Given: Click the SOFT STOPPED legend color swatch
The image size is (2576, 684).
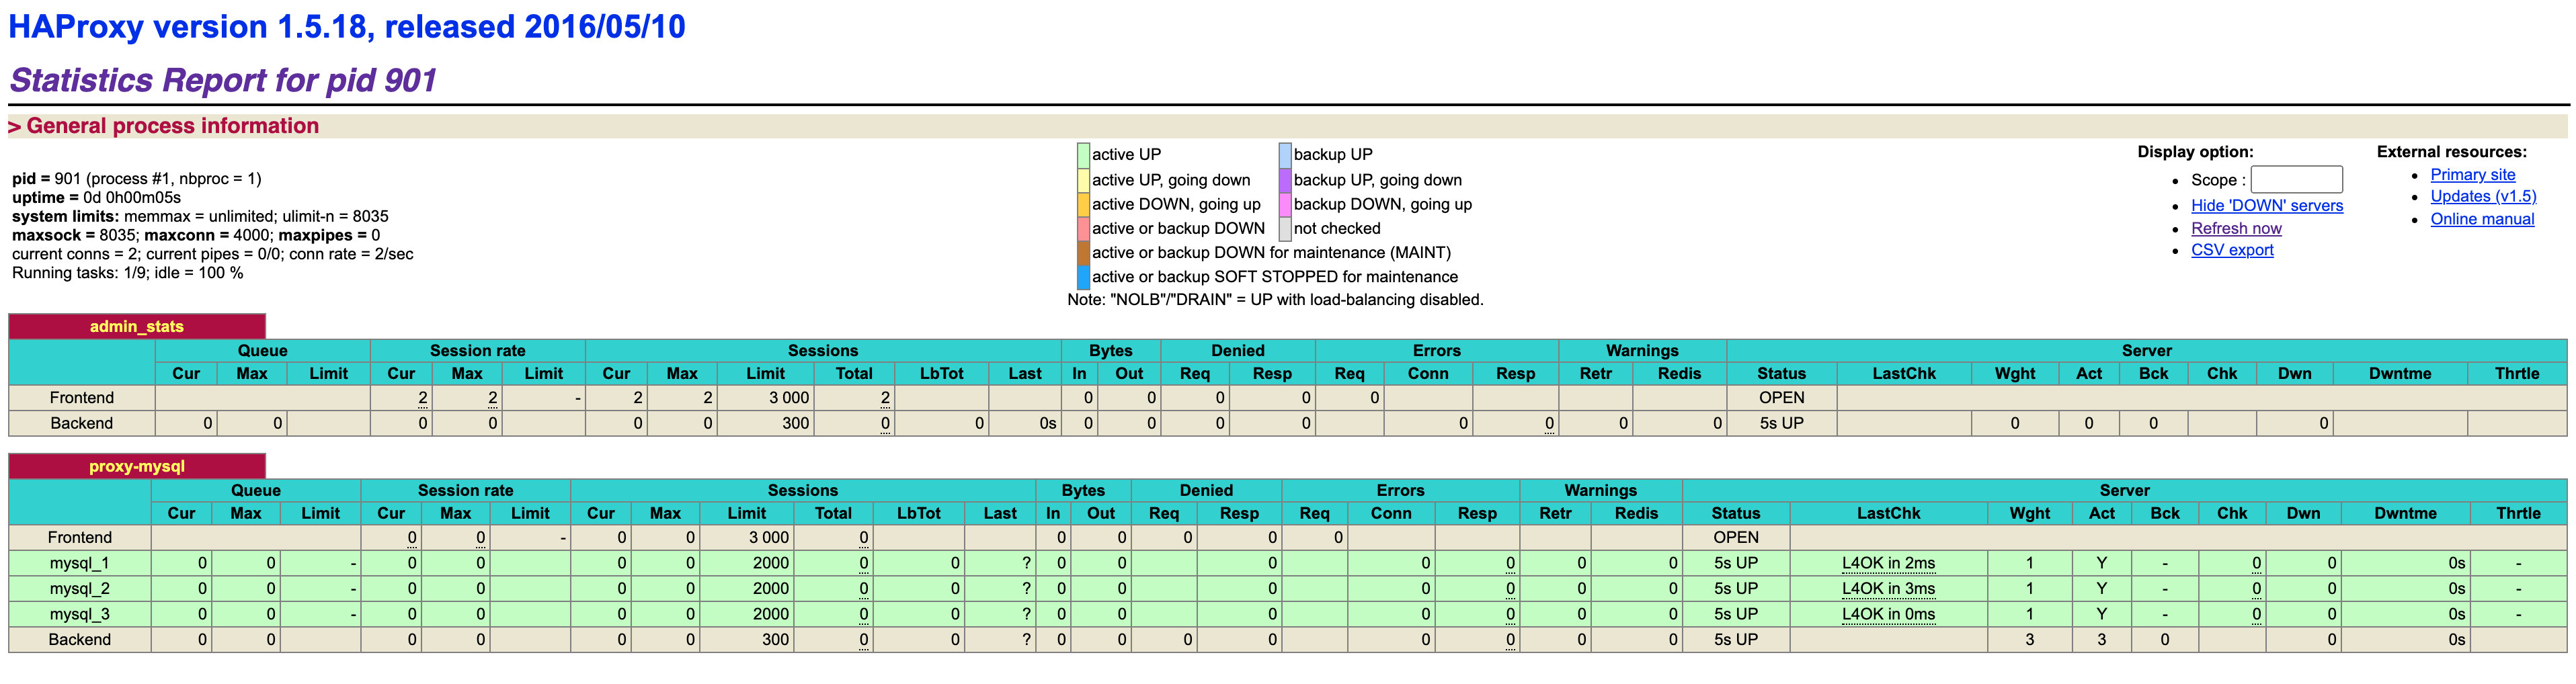Looking at the screenshot, I should coord(1083,277).
